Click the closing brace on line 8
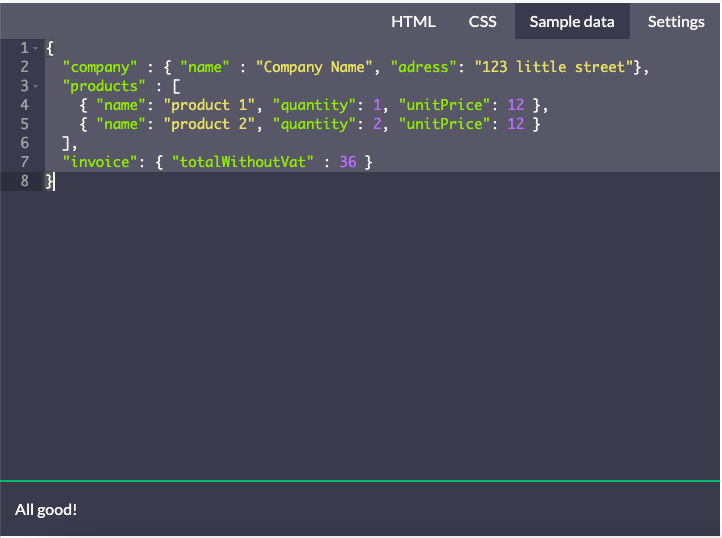722x538 pixels. [x=49, y=181]
